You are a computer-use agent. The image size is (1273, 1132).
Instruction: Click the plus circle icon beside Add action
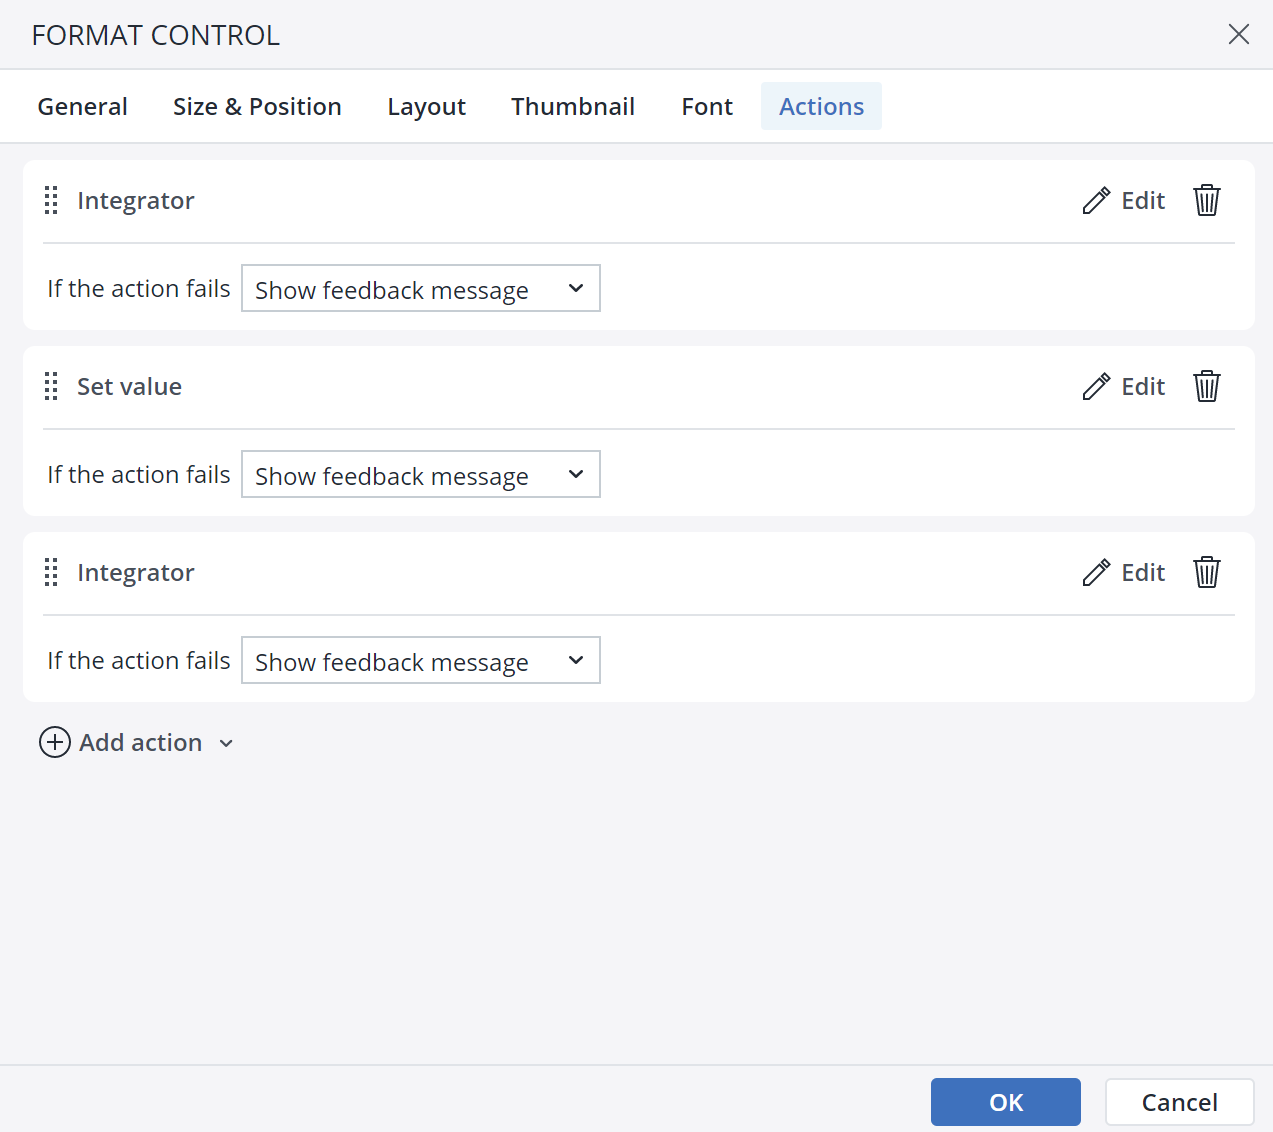(x=55, y=742)
